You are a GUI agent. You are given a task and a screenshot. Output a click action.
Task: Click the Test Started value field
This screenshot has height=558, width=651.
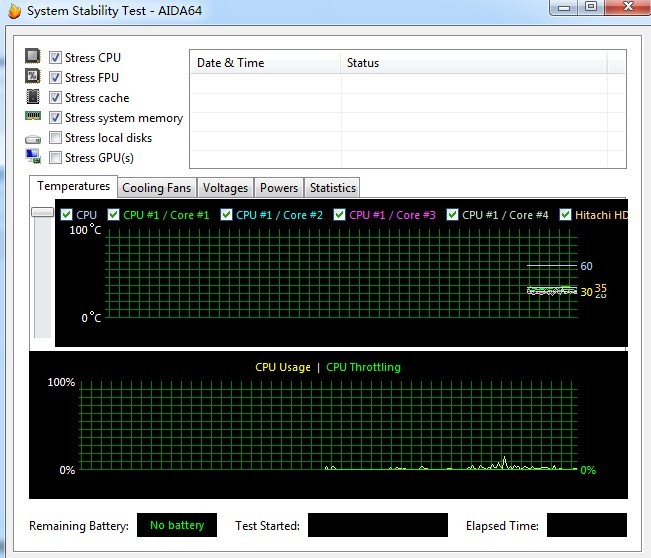(x=378, y=525)
